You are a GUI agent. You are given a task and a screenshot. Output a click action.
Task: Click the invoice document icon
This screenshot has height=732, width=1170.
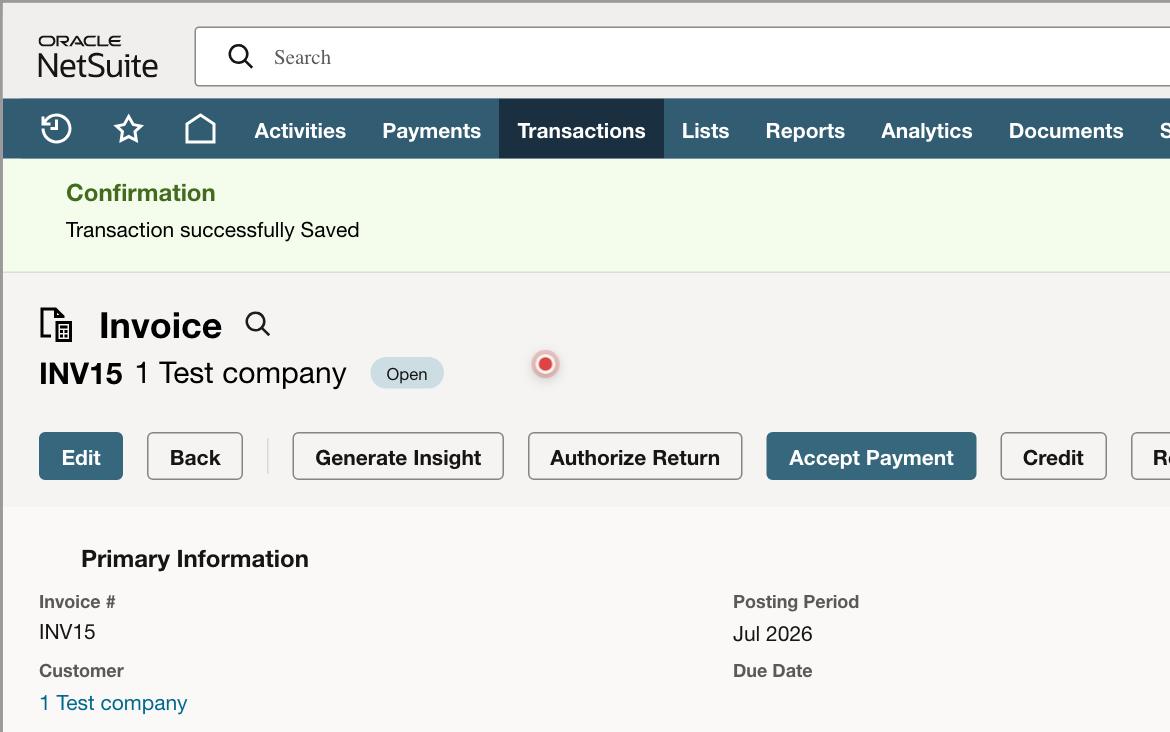coord(56,325)
